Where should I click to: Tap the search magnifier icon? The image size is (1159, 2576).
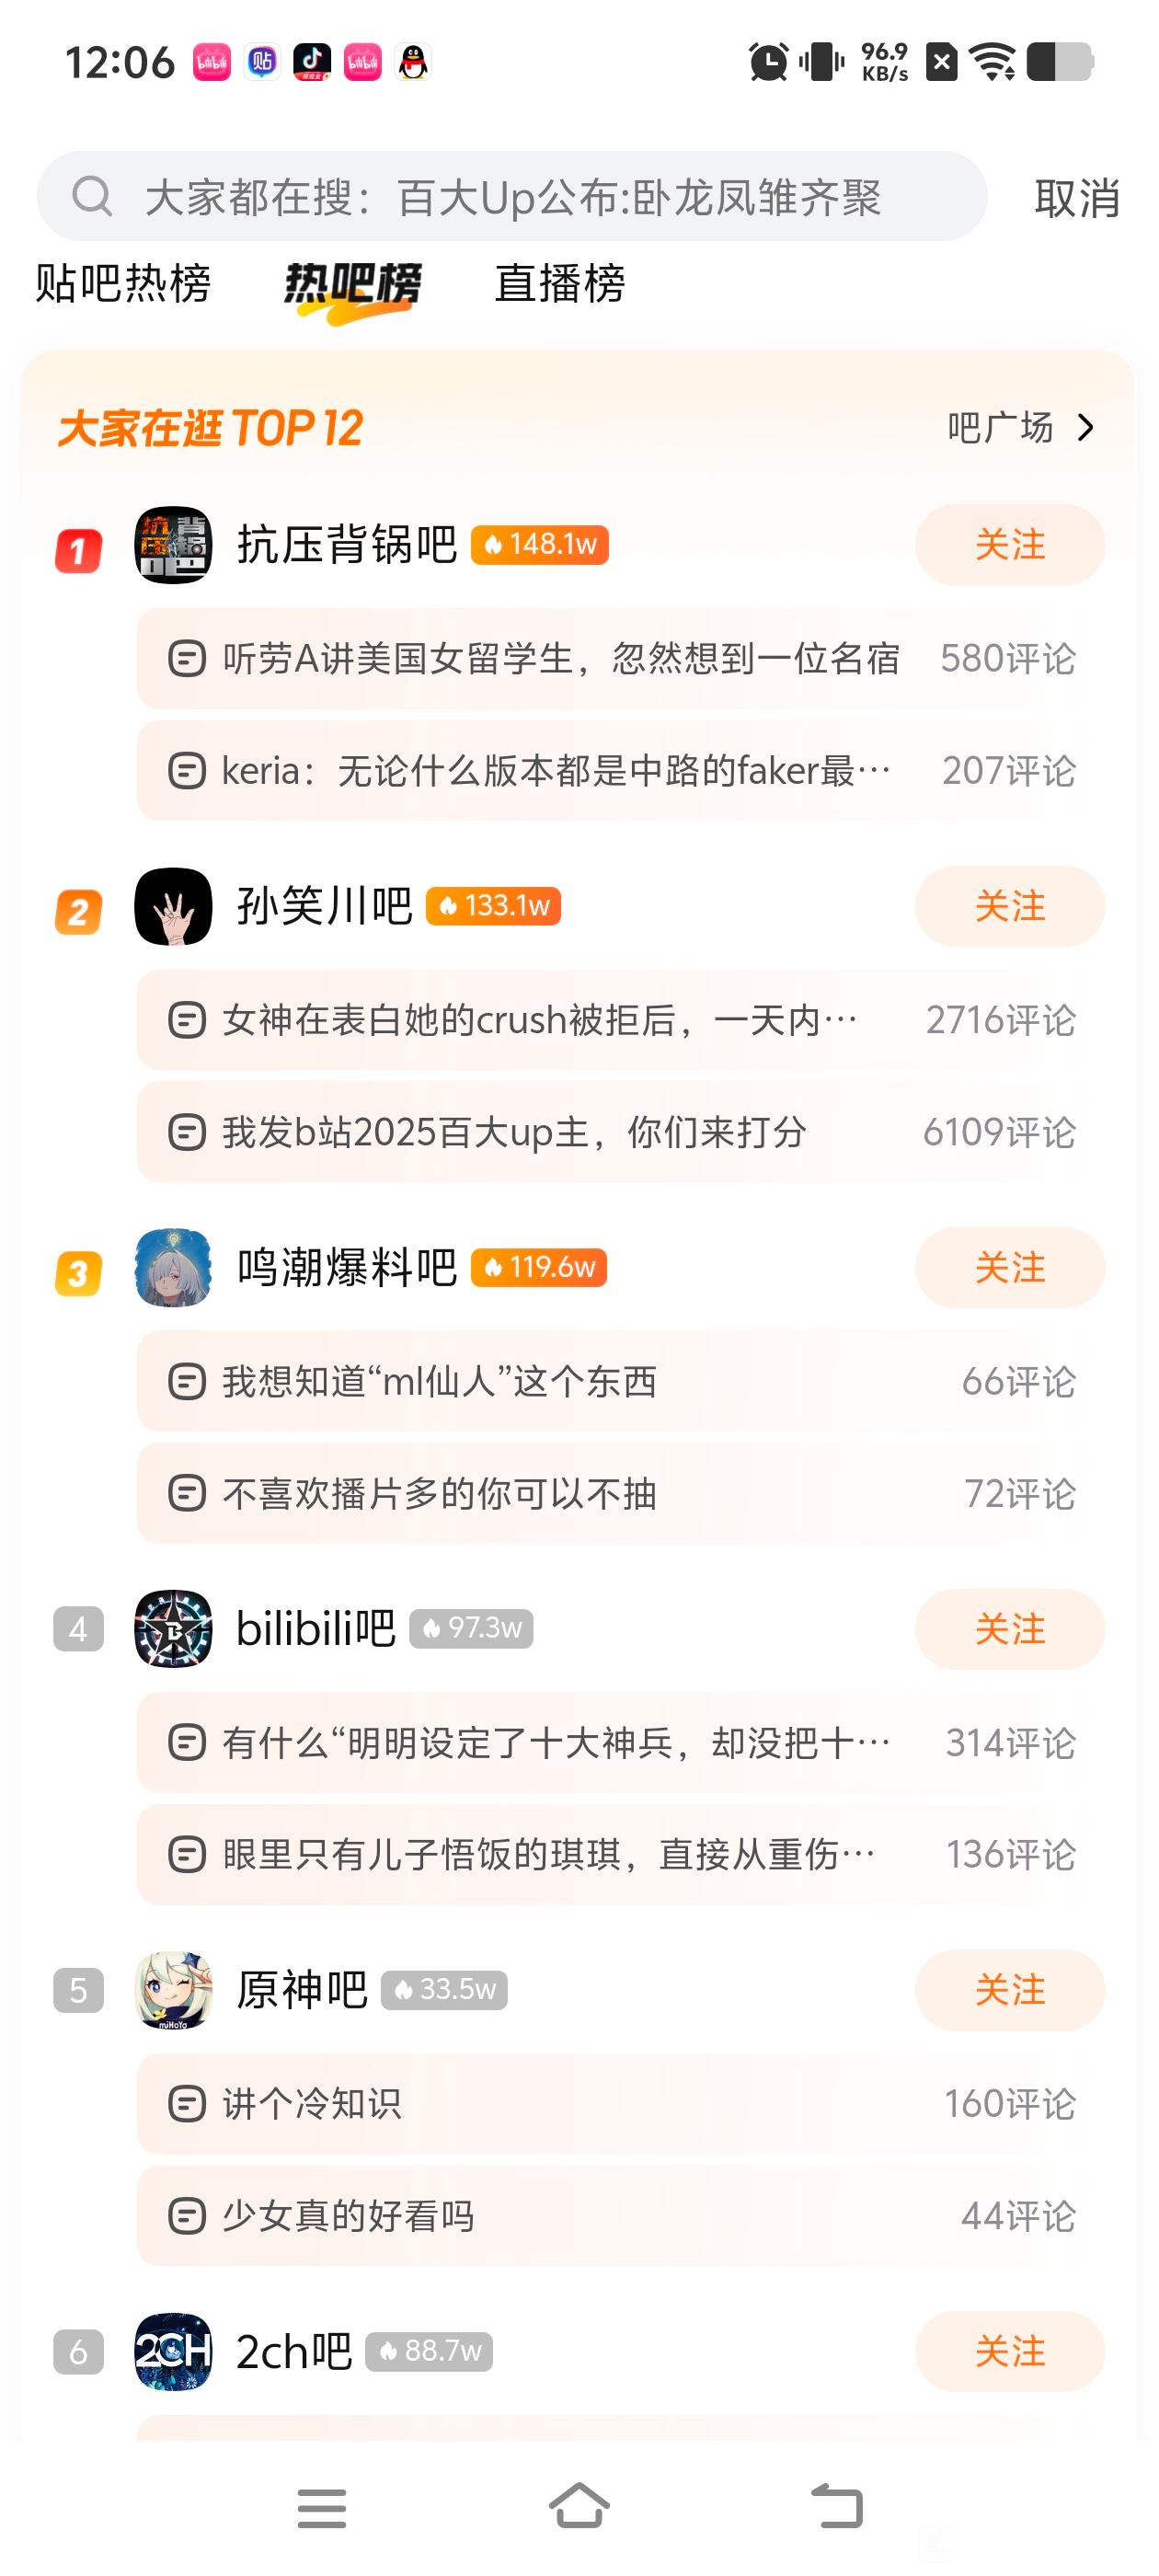[x=92, y=196]
